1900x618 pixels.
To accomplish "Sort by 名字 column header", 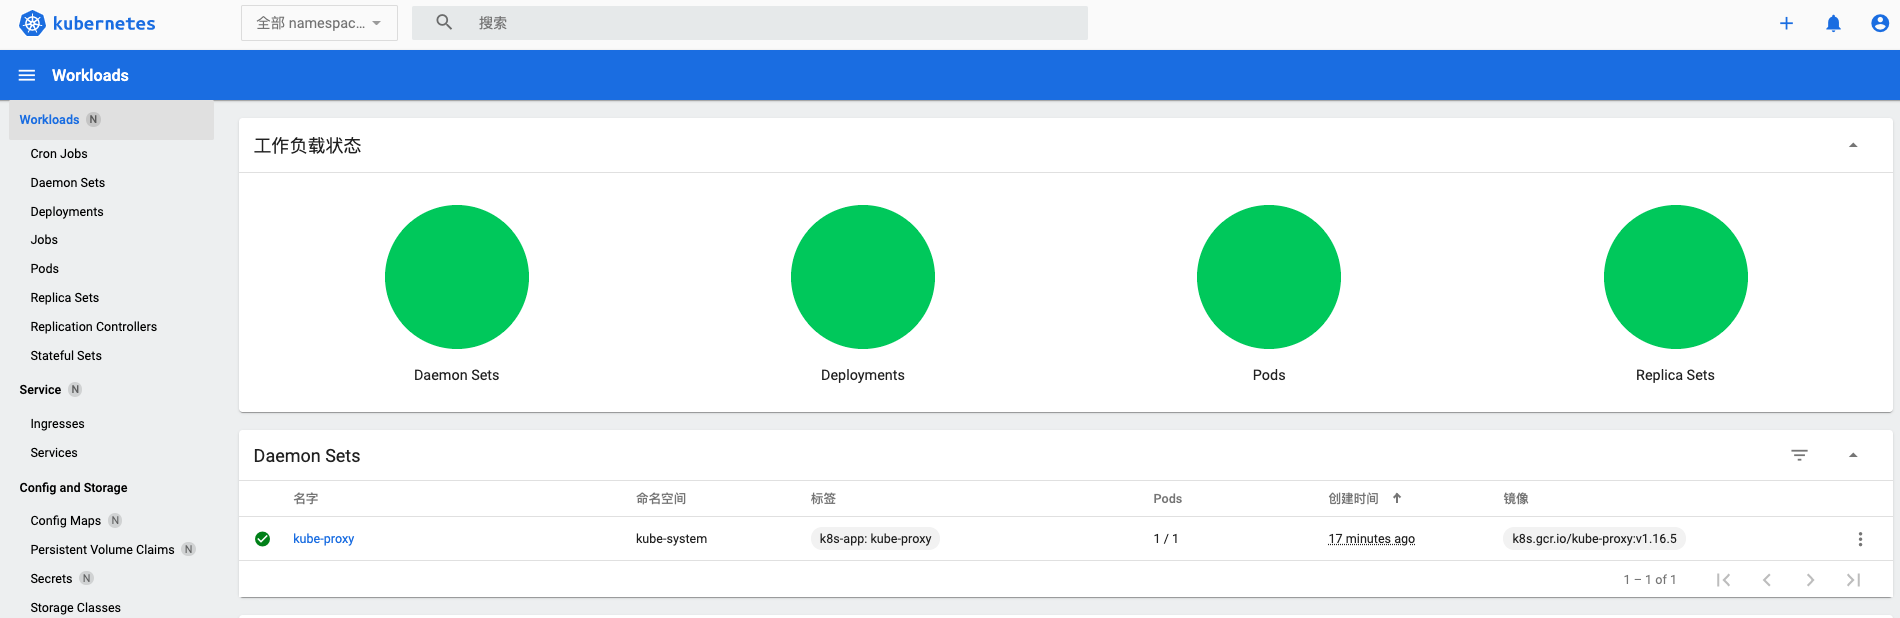I will (x=306, y=499).
